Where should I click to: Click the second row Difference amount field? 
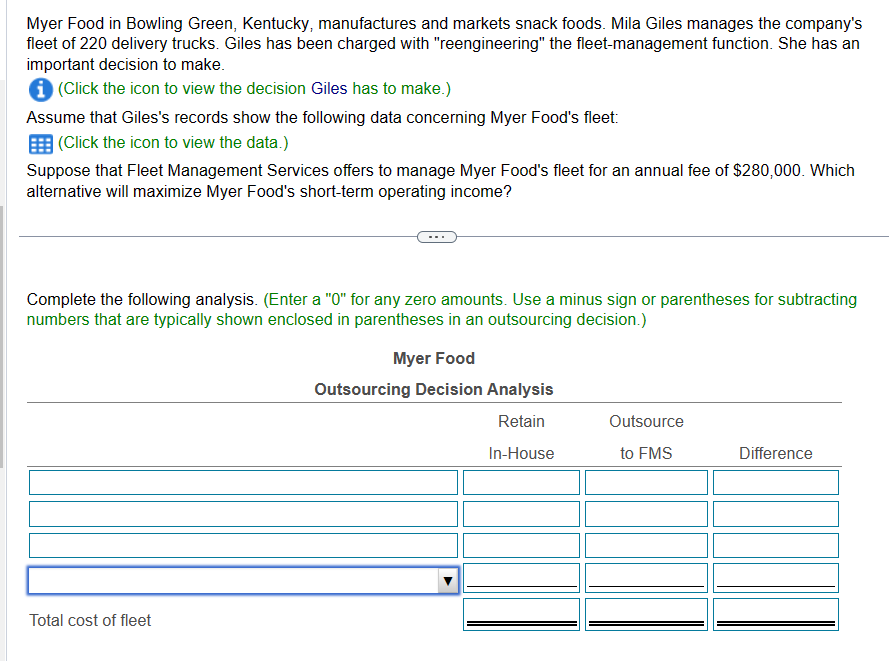point(776,513)
